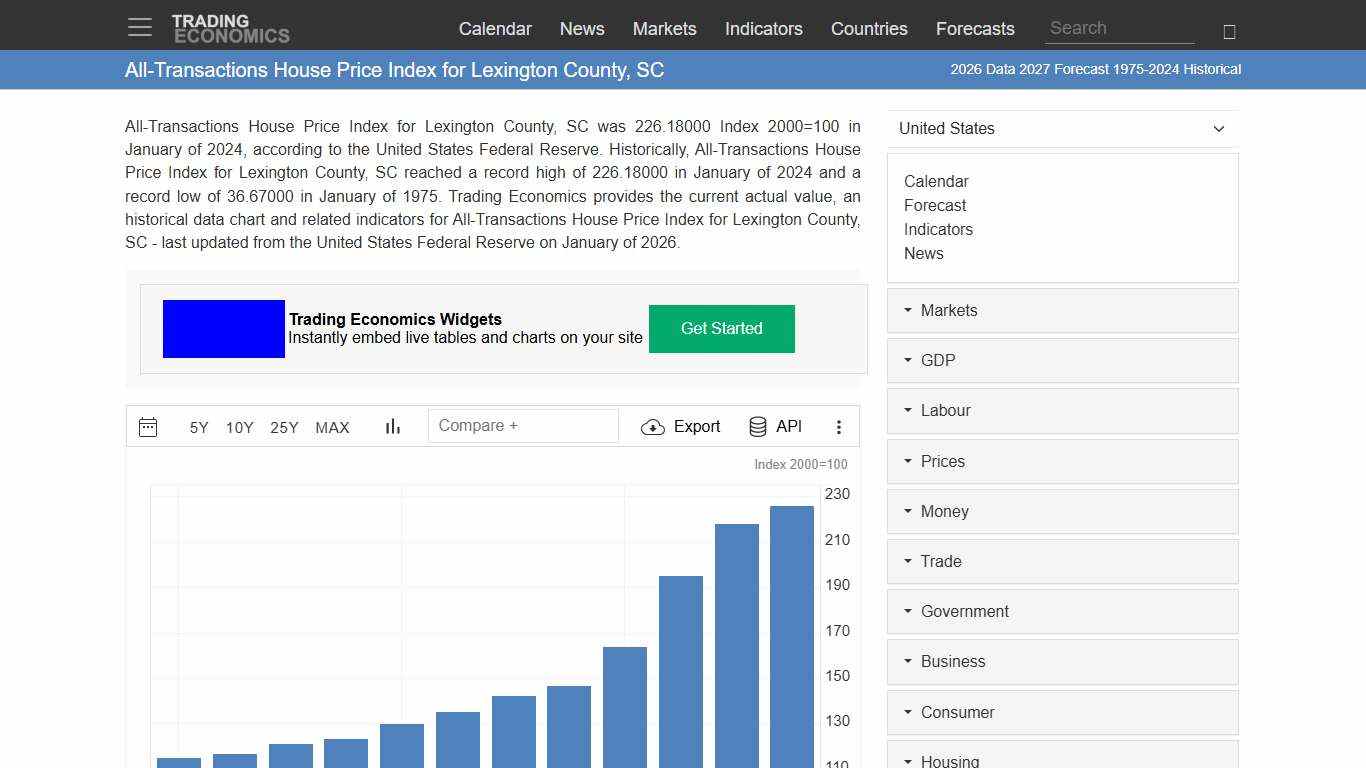Screen dimensions: 1366x768
Task: Select the 10Y time range
Action: 239,427
